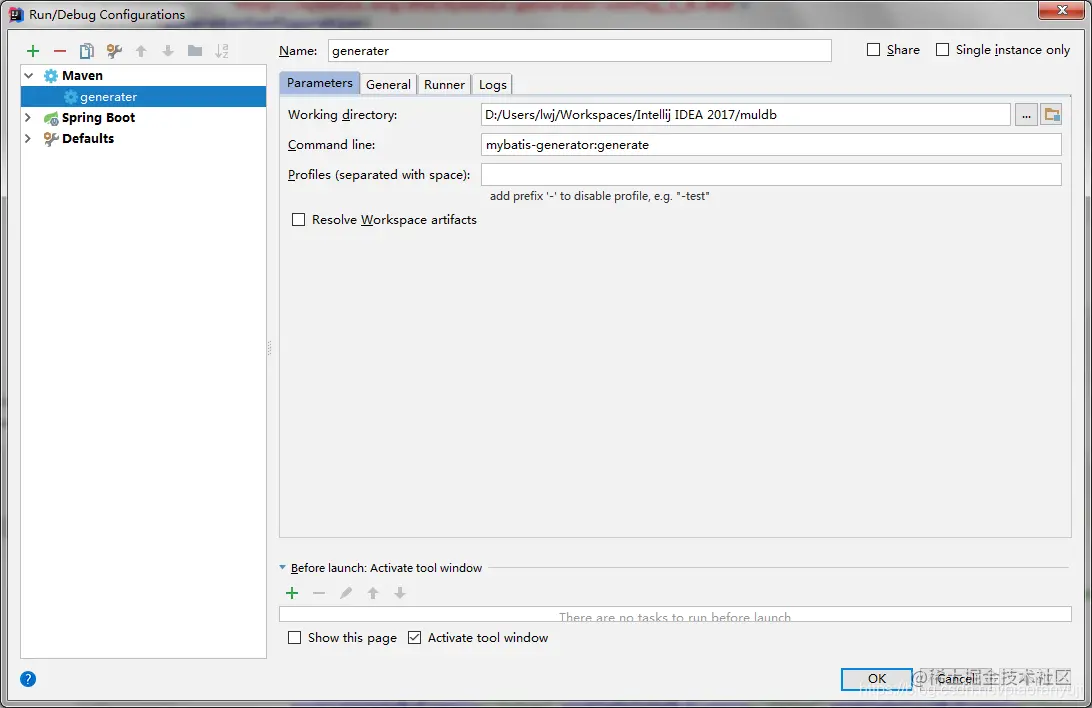This screenshot has width=1092, height=708.
Task: Tick the Show this page checkbox
Action: click(x=295, y=638)
